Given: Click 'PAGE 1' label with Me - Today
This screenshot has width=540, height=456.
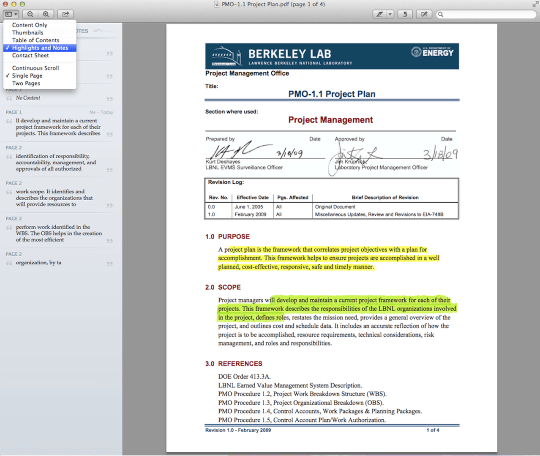Looking at the screenshot, I should 14,112.
